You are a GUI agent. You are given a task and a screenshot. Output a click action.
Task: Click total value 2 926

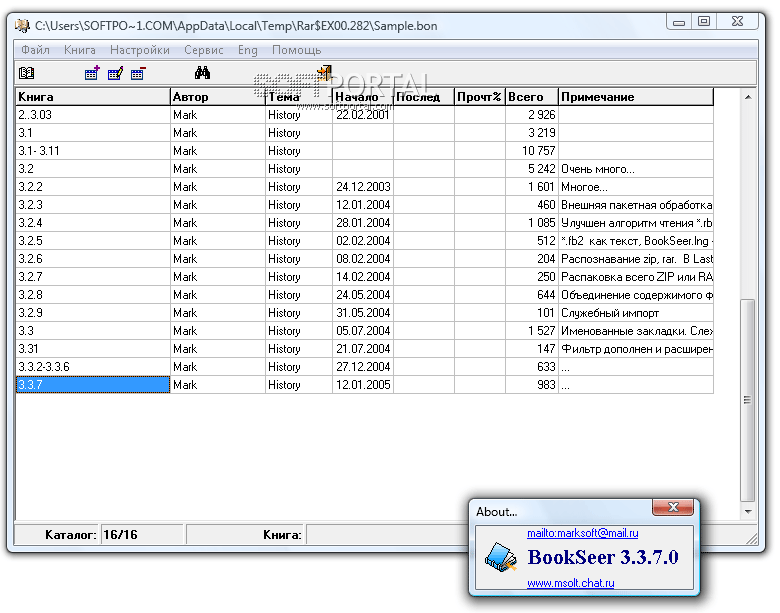click(541, 115)
